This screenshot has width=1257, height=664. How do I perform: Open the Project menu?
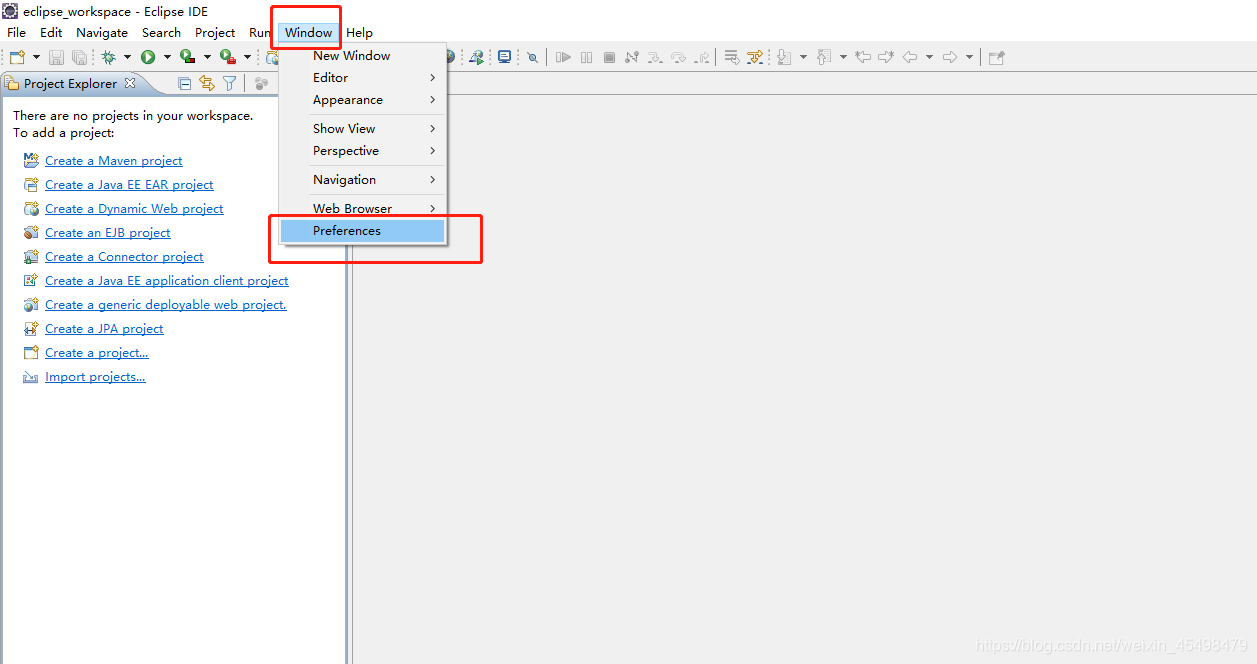tap(215, 33)
